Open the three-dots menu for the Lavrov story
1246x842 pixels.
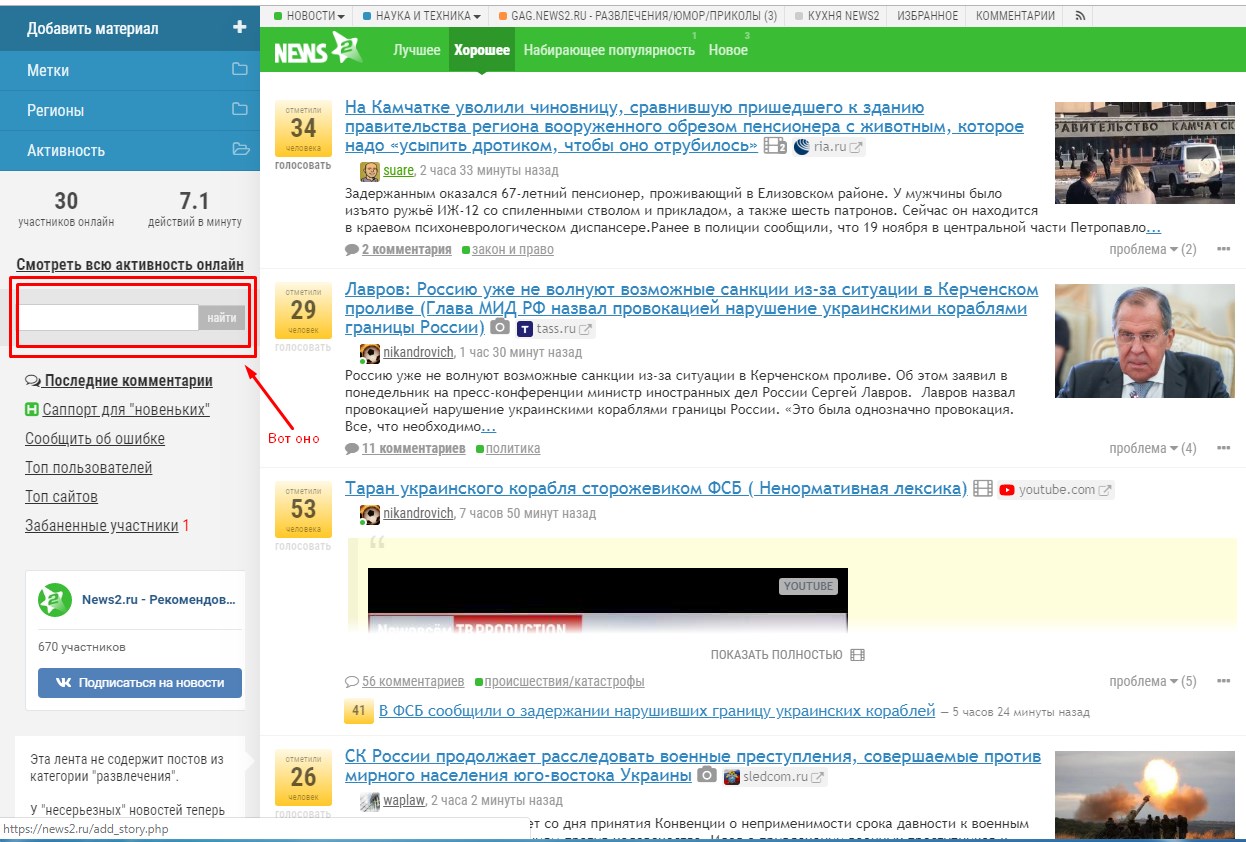pyautogui.click(x=1223, y=448)
